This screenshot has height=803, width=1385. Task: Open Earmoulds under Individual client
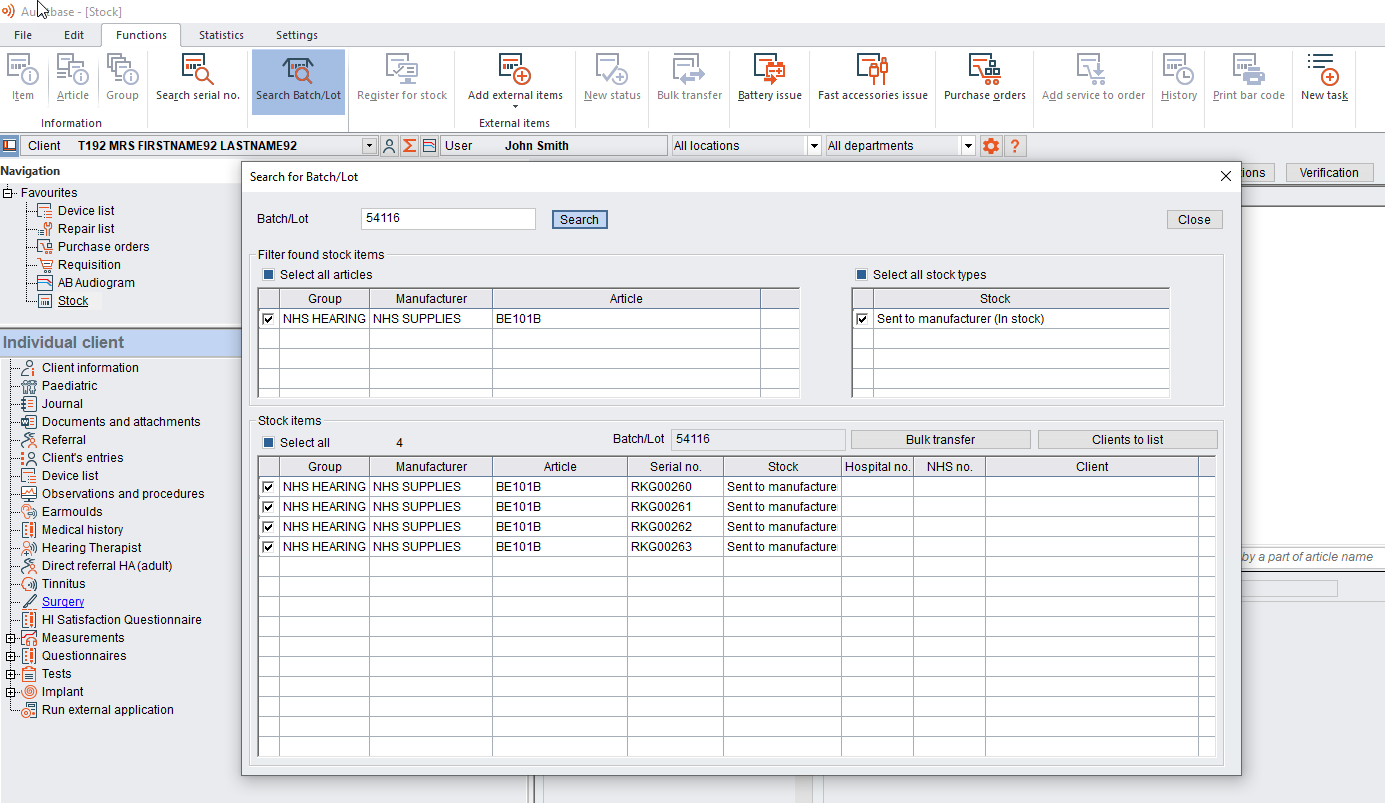click(72, 512)
